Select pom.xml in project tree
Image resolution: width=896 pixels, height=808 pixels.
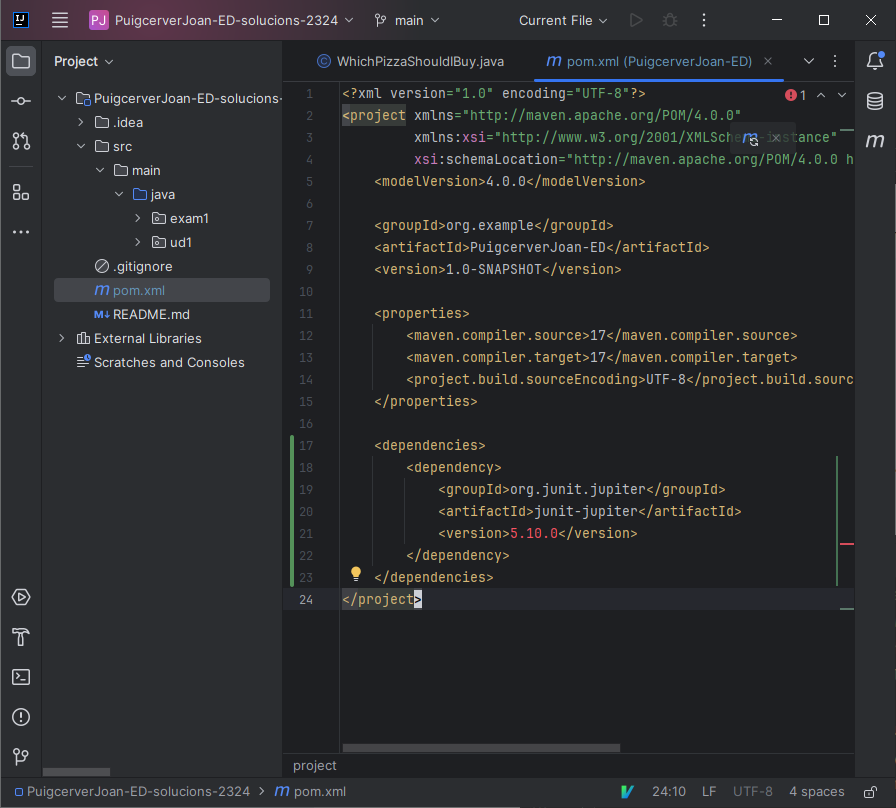click(x=162, y=290)
